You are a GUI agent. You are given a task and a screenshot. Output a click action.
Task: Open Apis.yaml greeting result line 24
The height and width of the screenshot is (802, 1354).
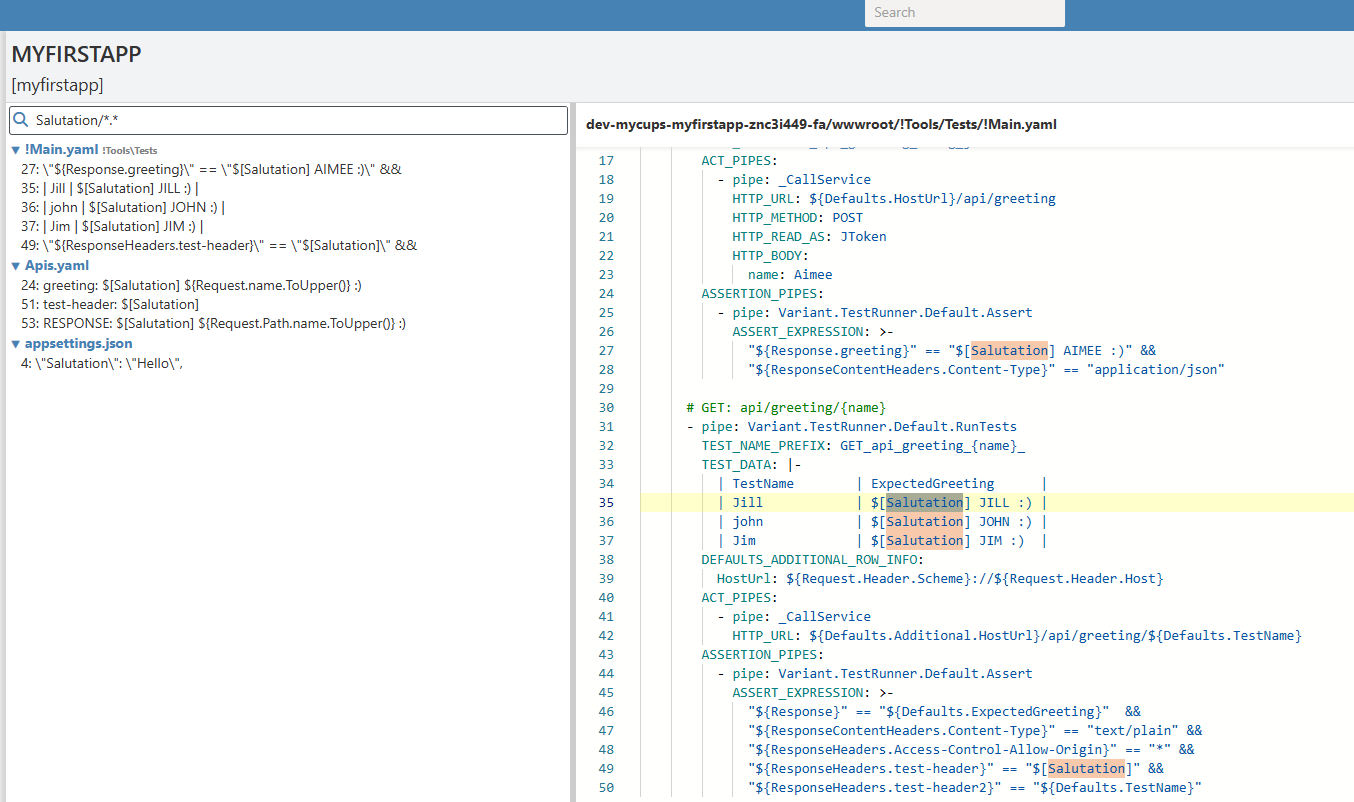pos(190,286)
